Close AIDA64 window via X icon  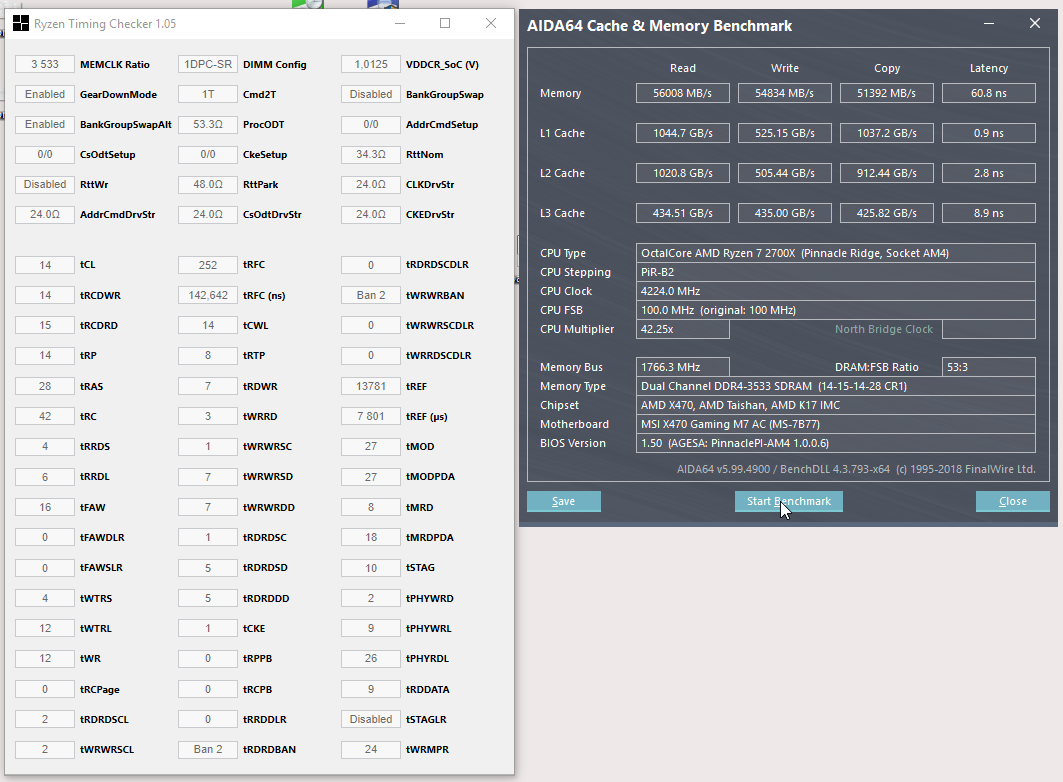point(1035,24)
